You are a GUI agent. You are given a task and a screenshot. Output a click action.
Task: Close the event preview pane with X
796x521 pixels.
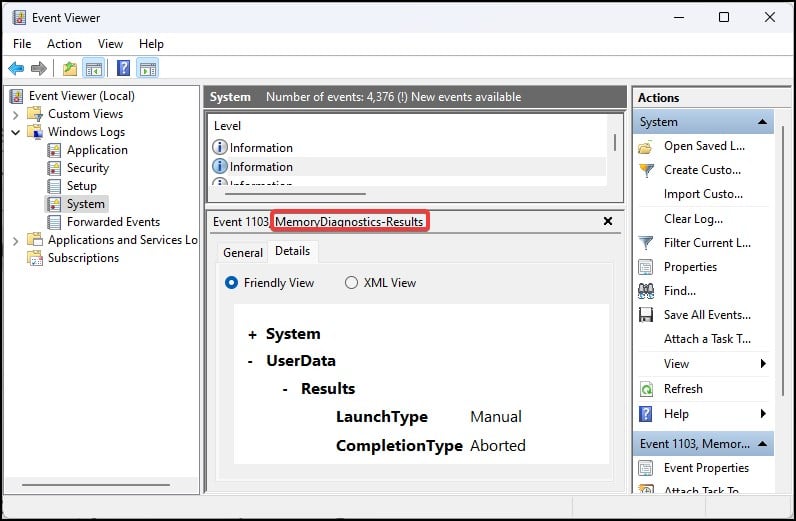point(608,221)
